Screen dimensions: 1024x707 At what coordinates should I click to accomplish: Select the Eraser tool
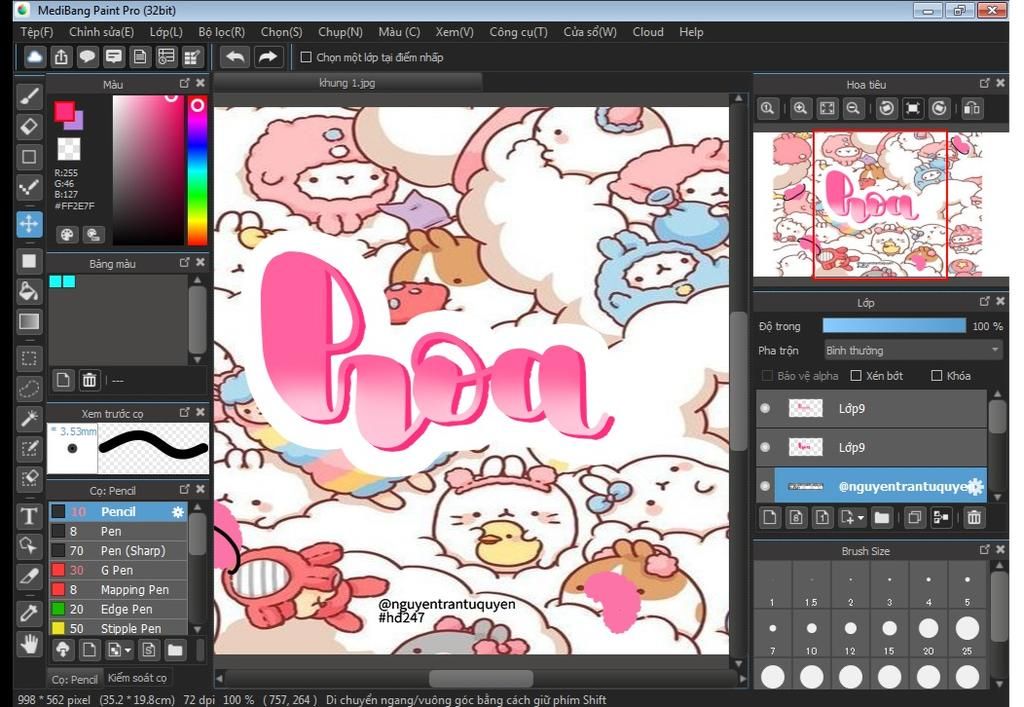tap(29, 127)
